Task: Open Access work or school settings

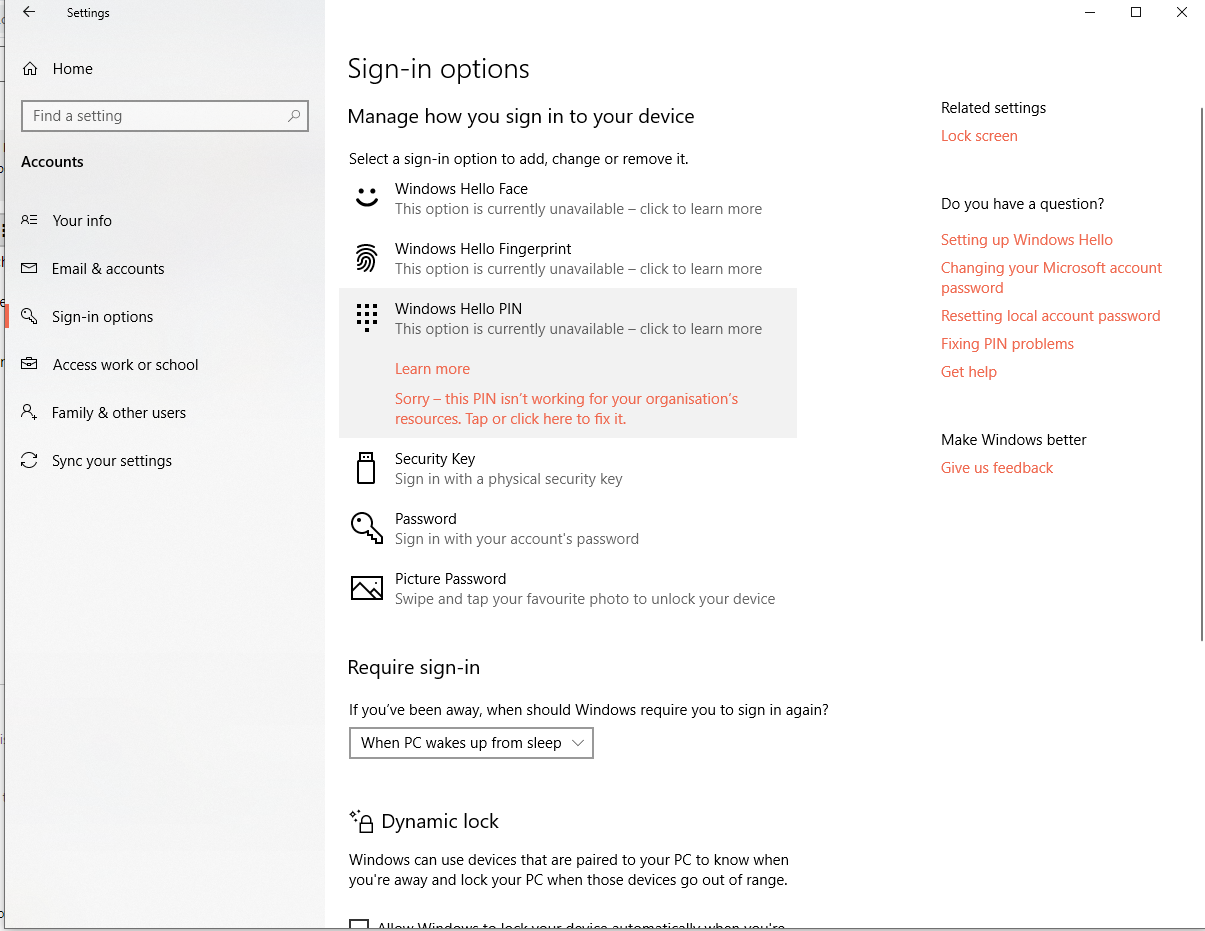Action: 126,364
